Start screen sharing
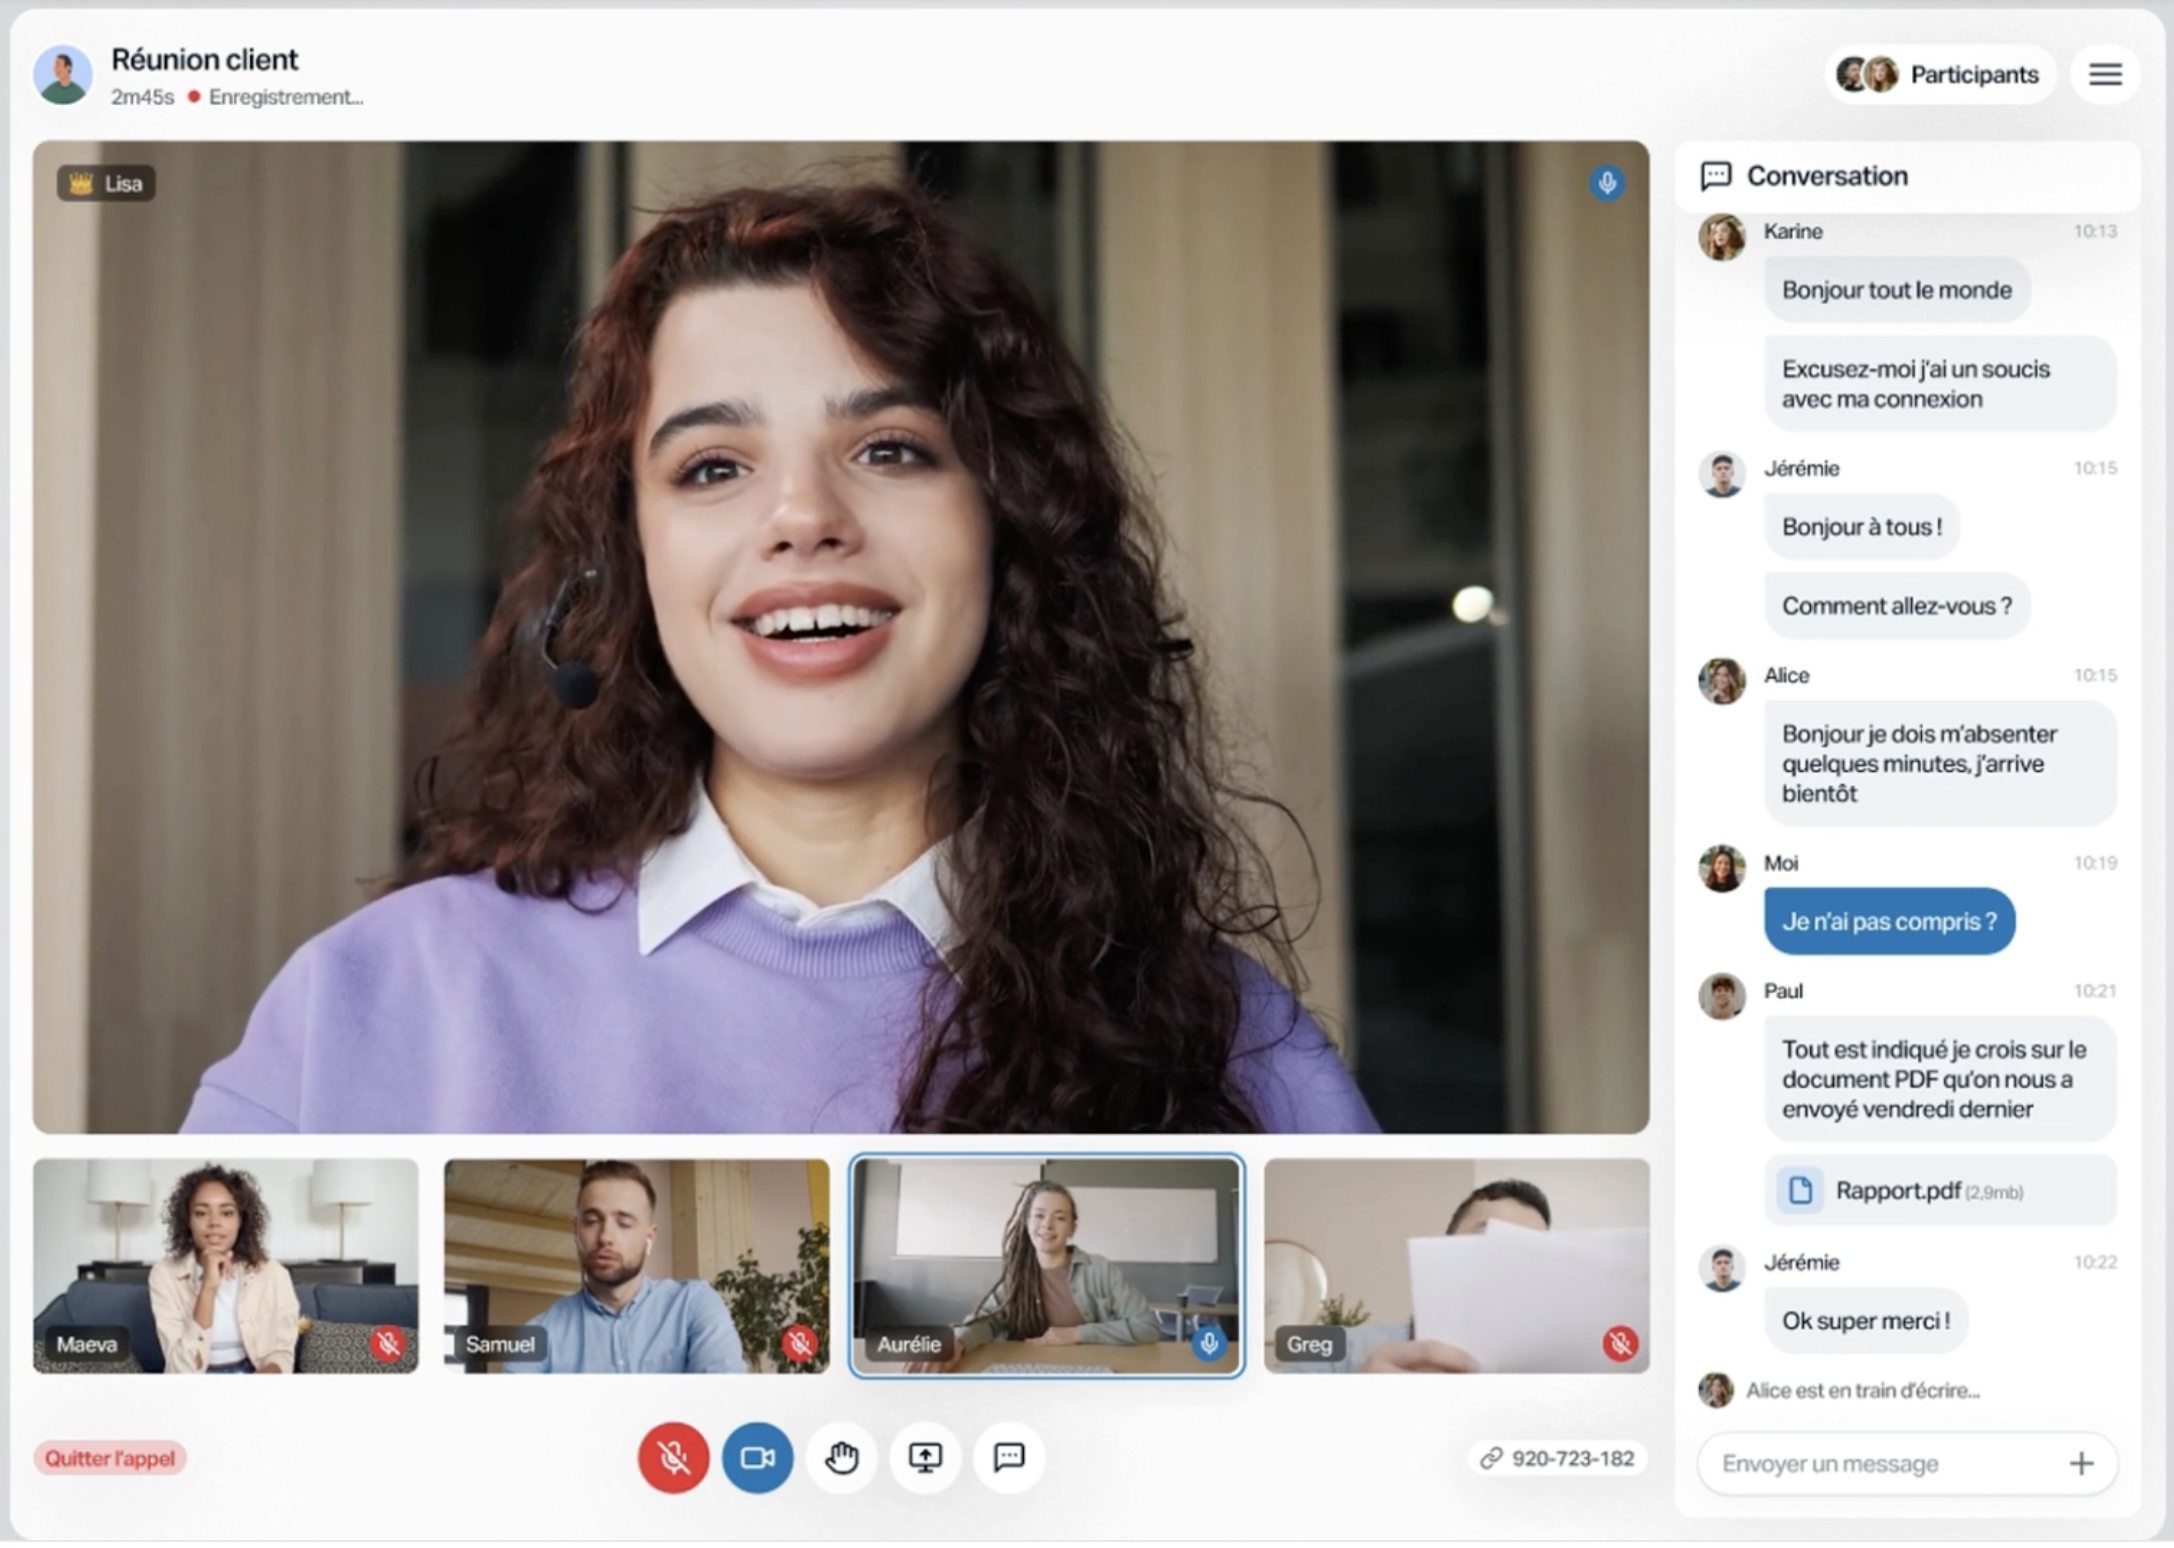The height and width of the screenshot is (1548, 2174). click(x=925, y=1459)
